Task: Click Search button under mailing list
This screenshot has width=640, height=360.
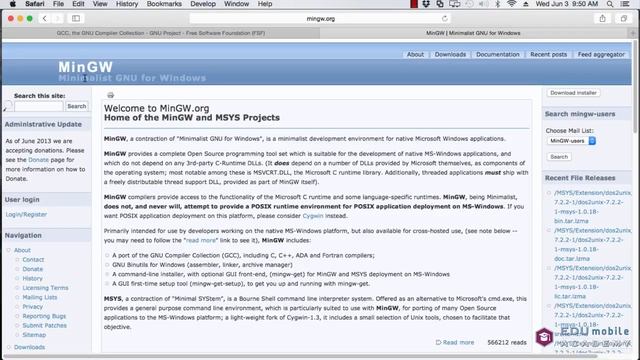Action: pos(559,157)
